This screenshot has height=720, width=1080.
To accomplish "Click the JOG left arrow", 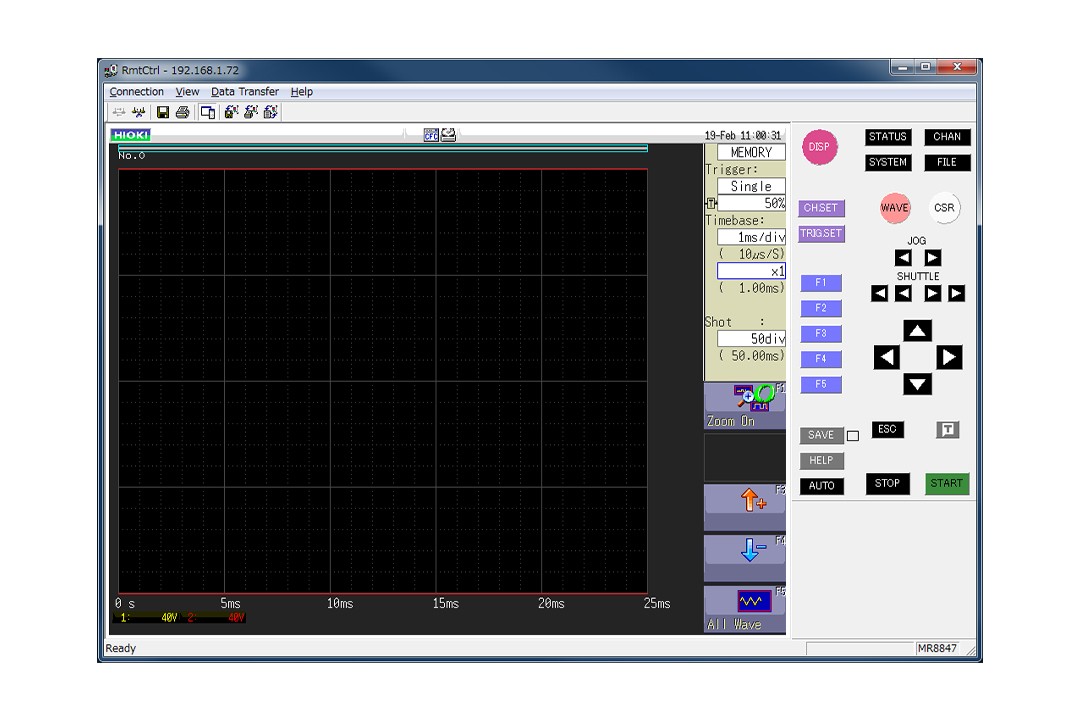I will (x=903, y=258).
